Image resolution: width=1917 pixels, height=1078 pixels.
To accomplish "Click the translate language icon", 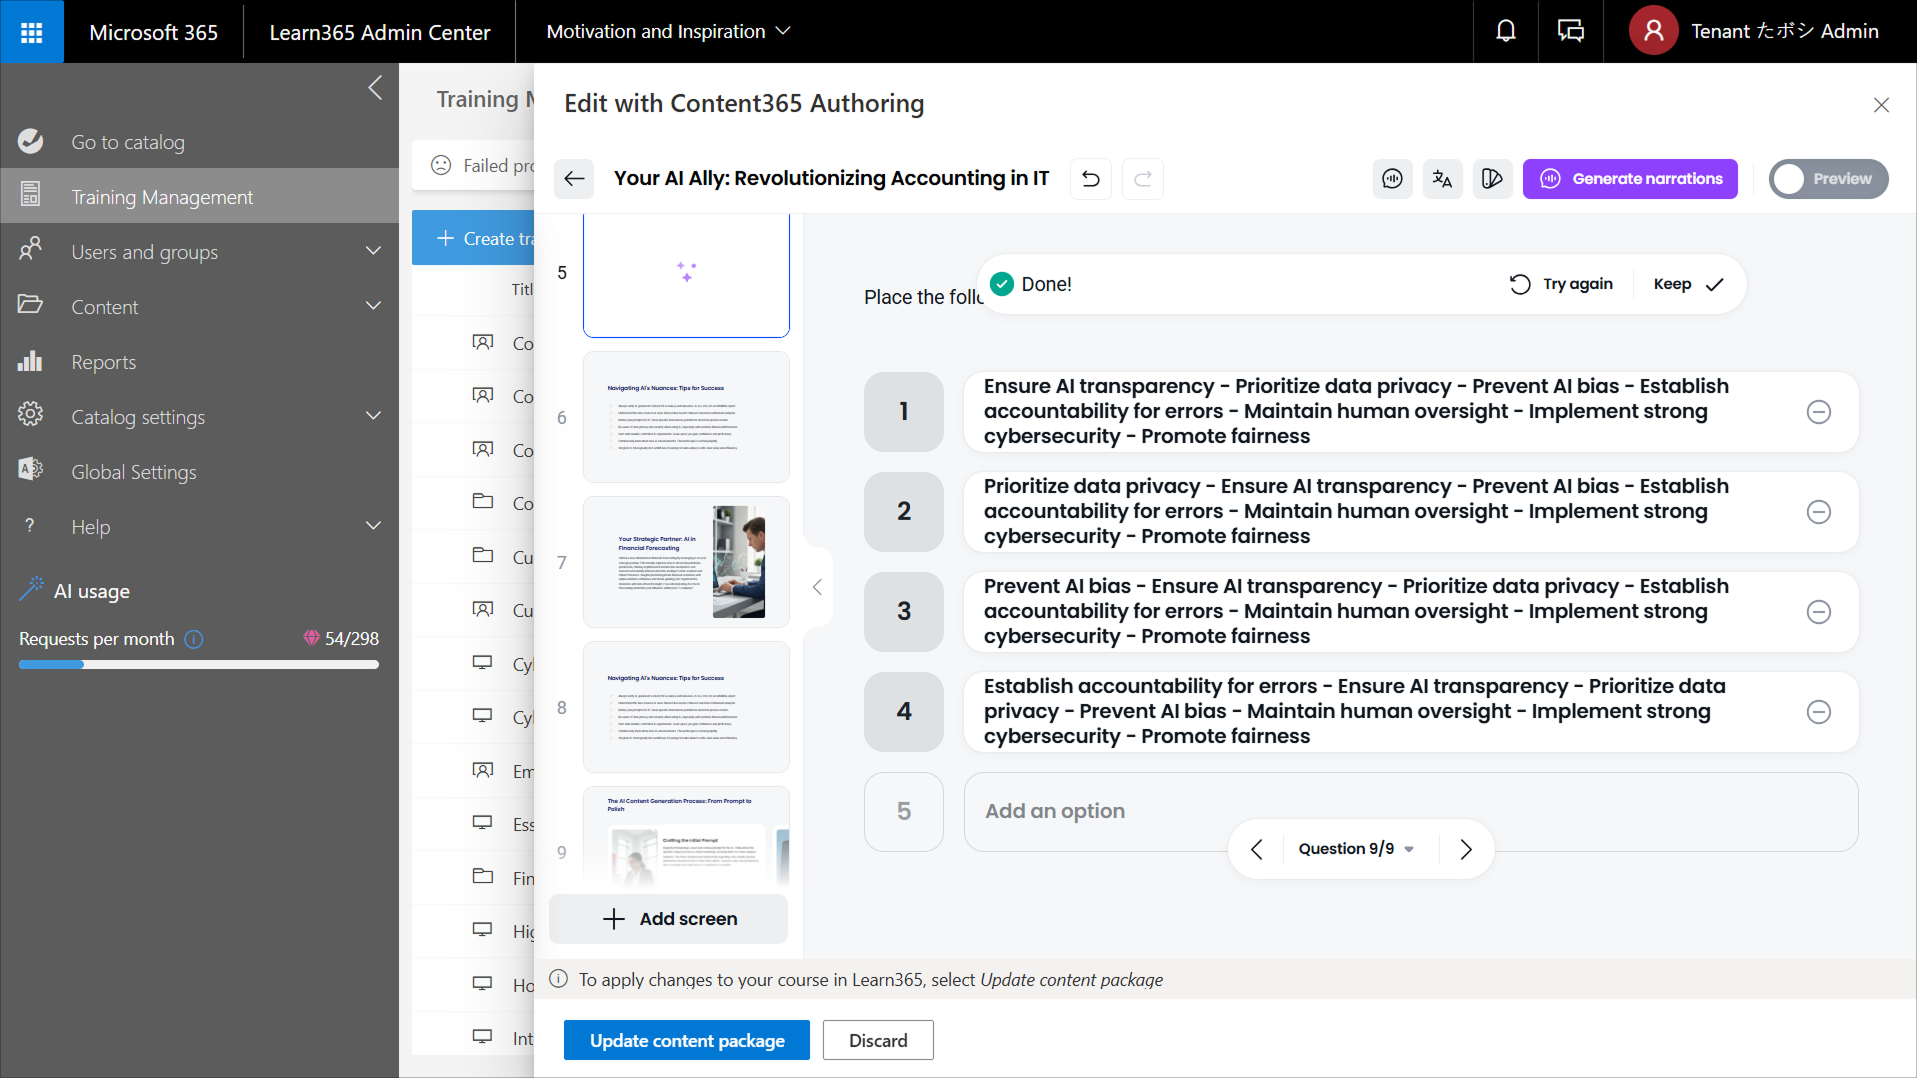I will click(1441, 179).
